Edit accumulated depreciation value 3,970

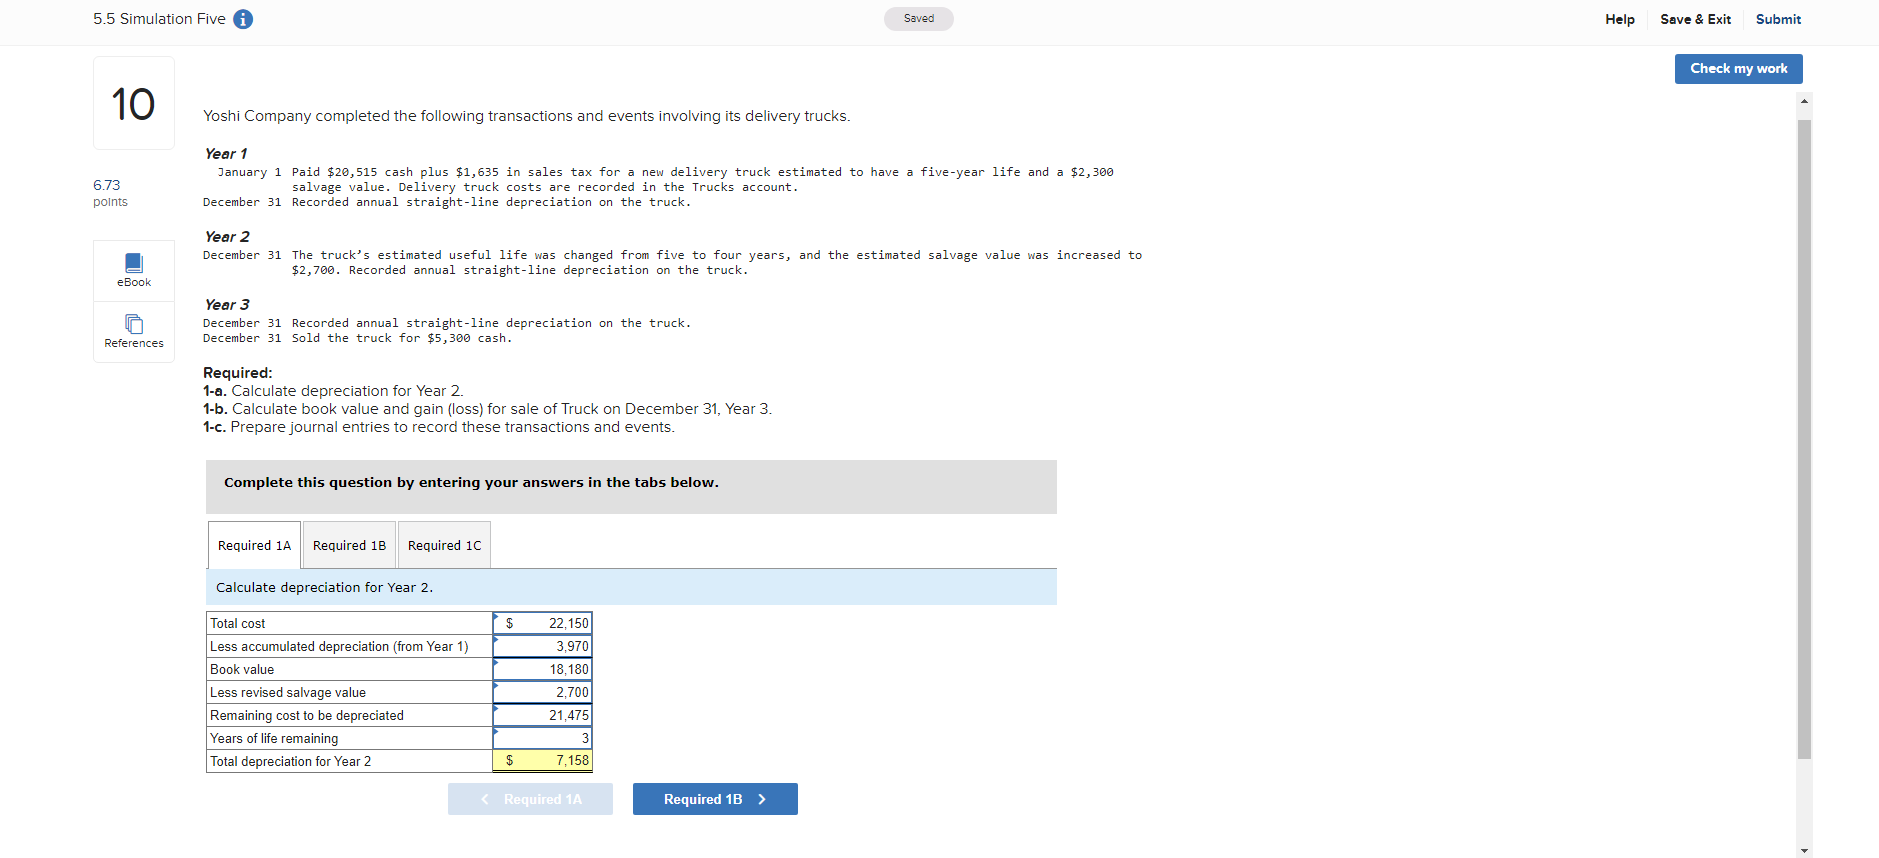click(x=542, y=646)
